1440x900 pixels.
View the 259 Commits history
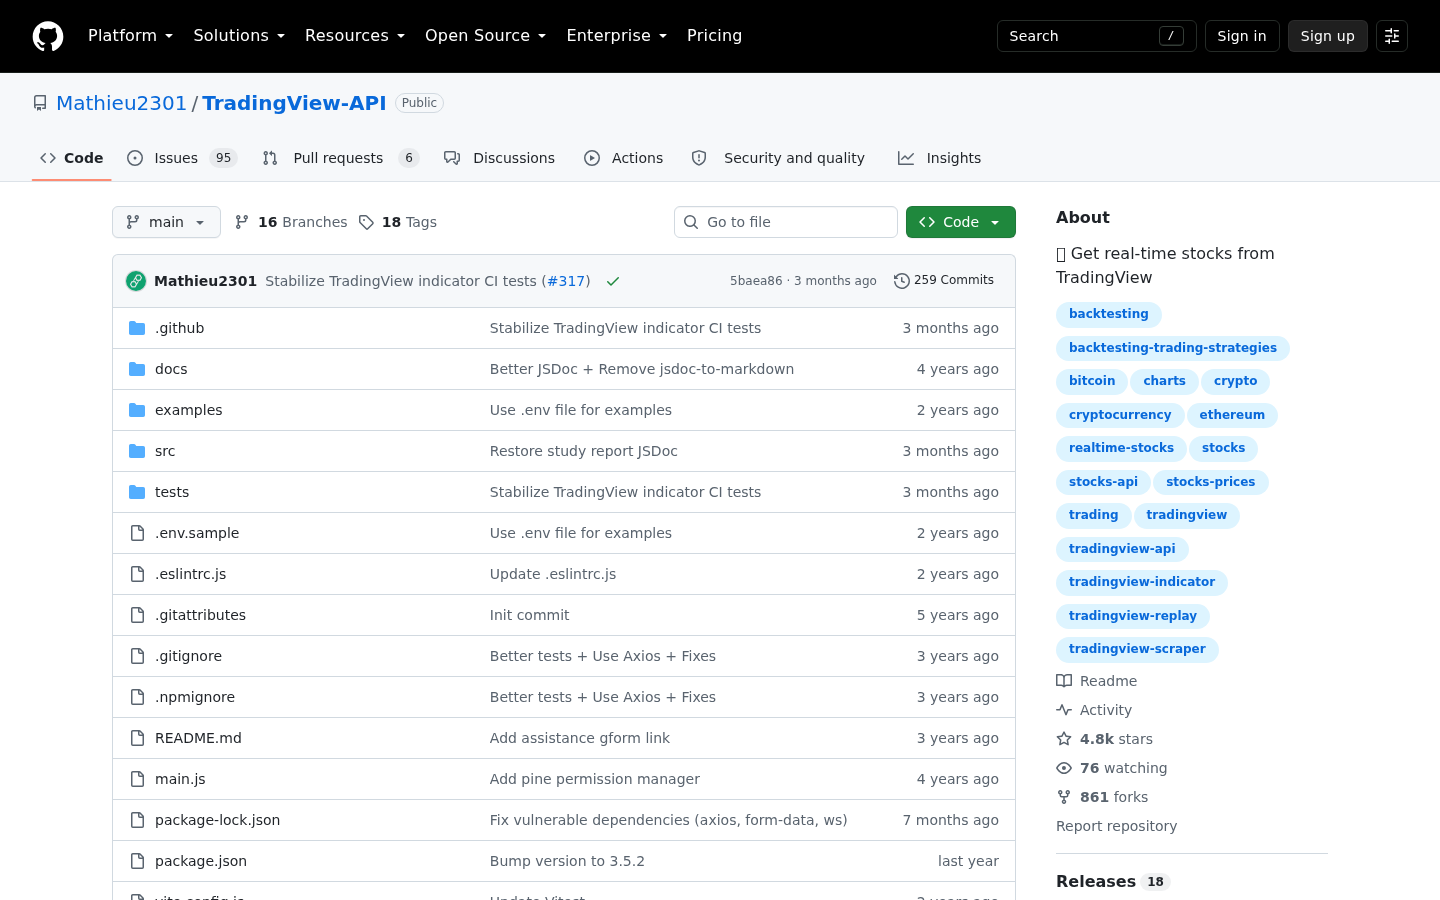coord(944,280)
